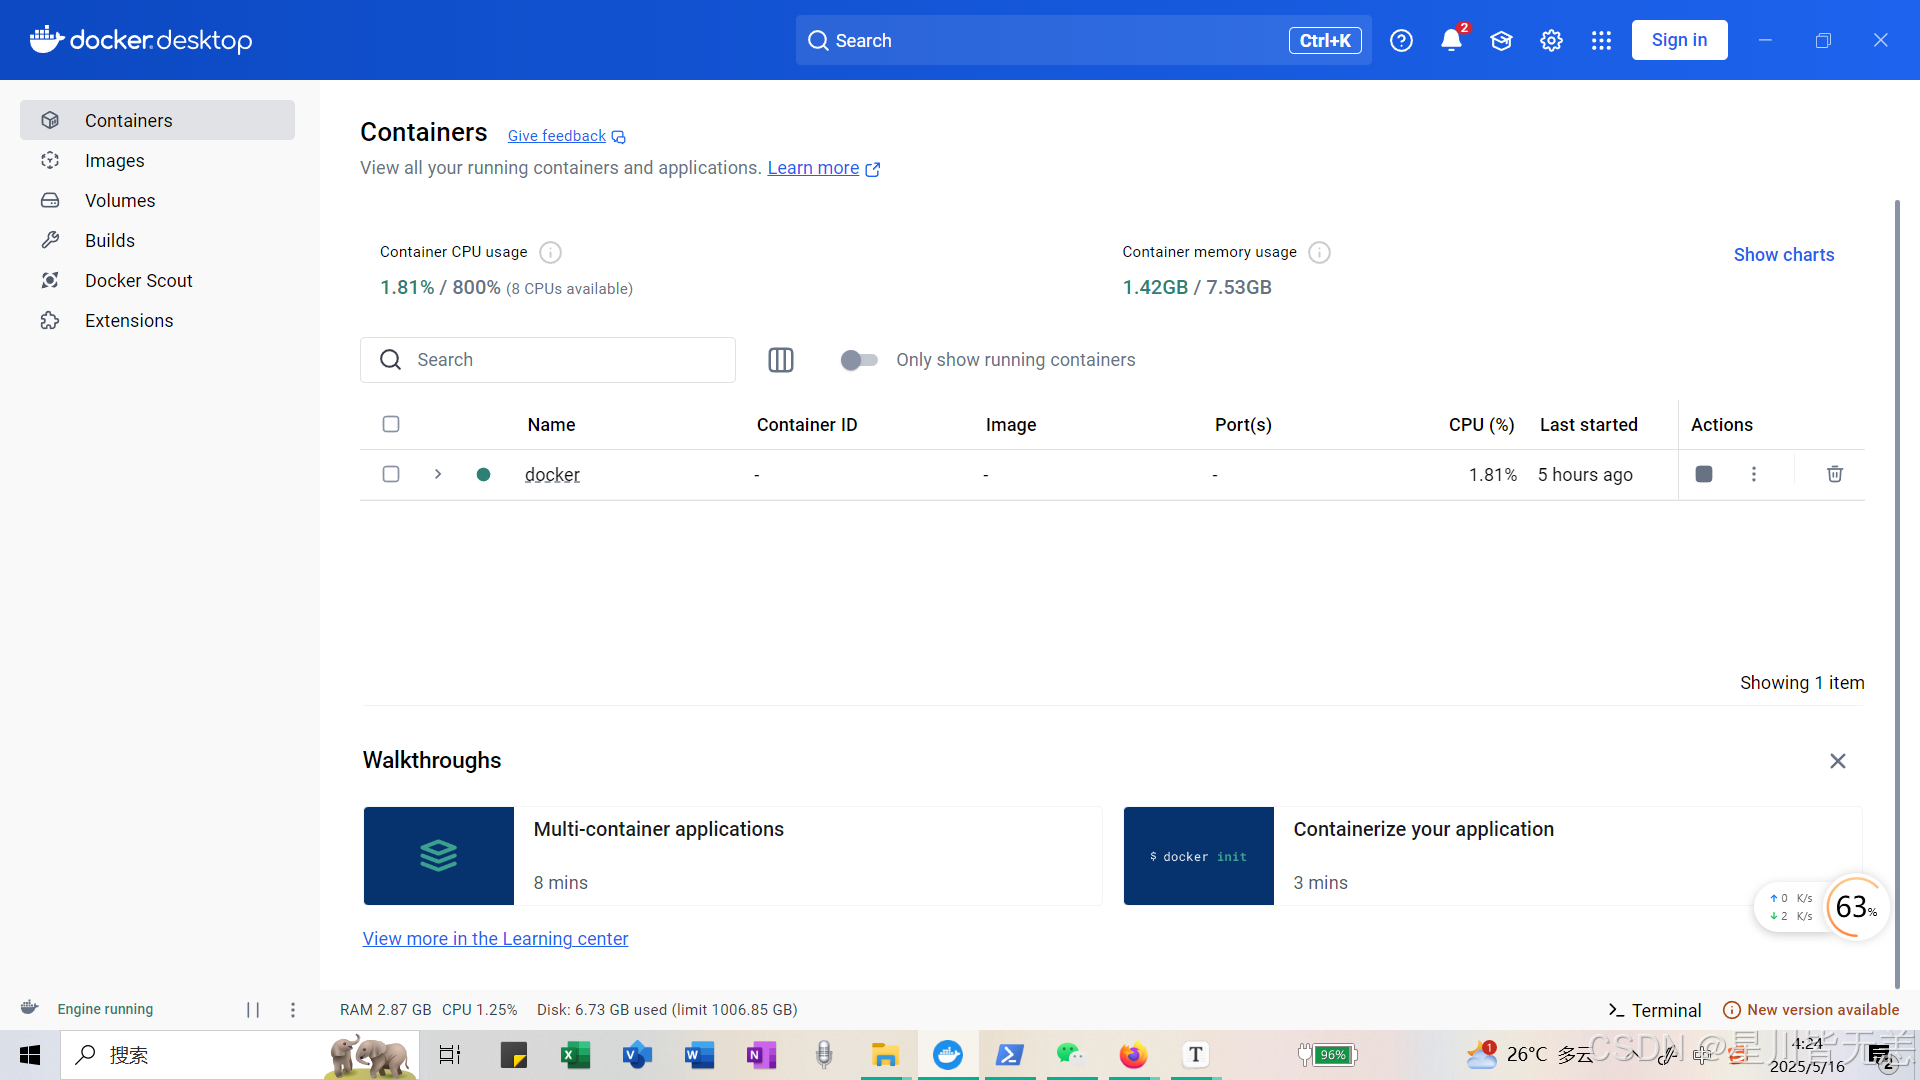The image size is (1920, 1080).
Task: Click the help question mark icon
Action: (x=1401, y=40)
